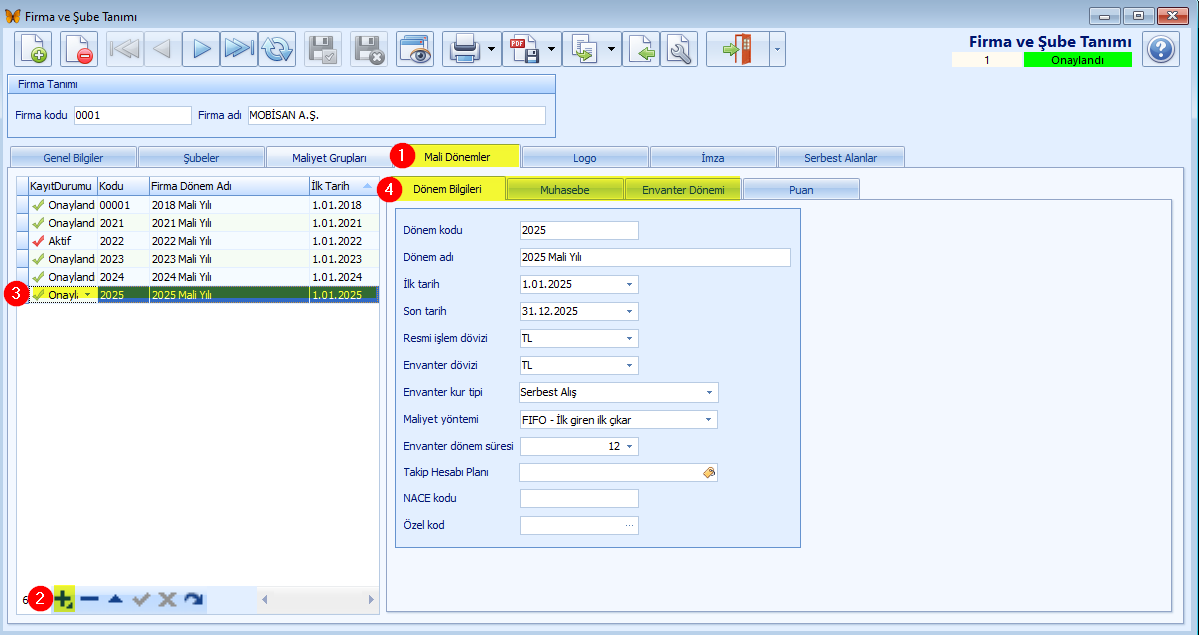The image size is (1199, 635).
Task: Click the exit door icon
Action: click(737, 50)
